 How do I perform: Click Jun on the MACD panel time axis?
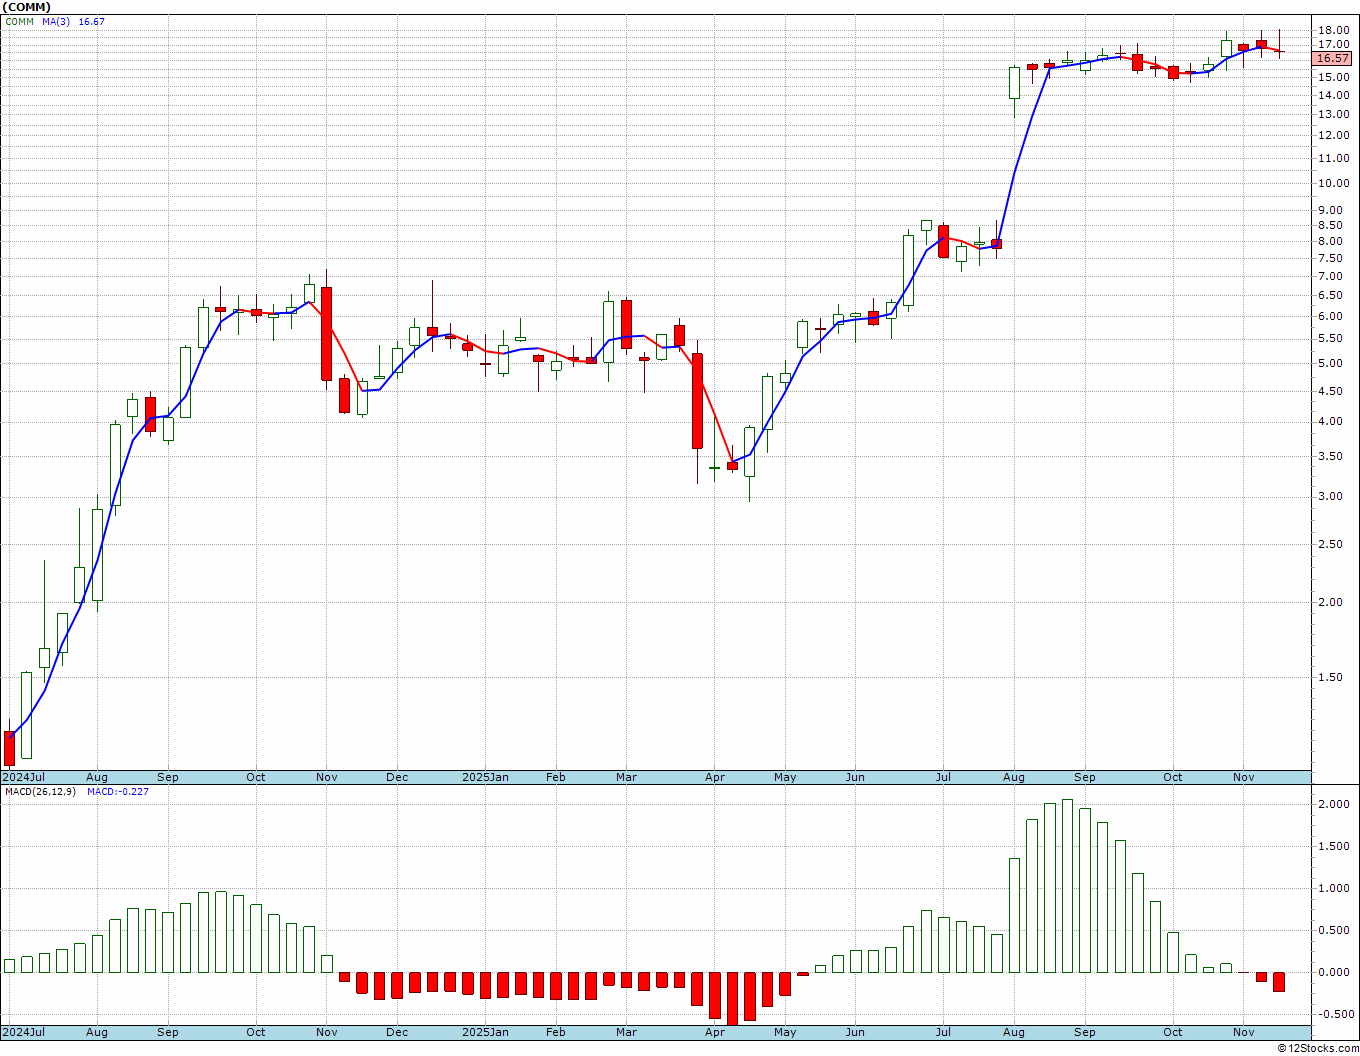tap(856, 1032)
